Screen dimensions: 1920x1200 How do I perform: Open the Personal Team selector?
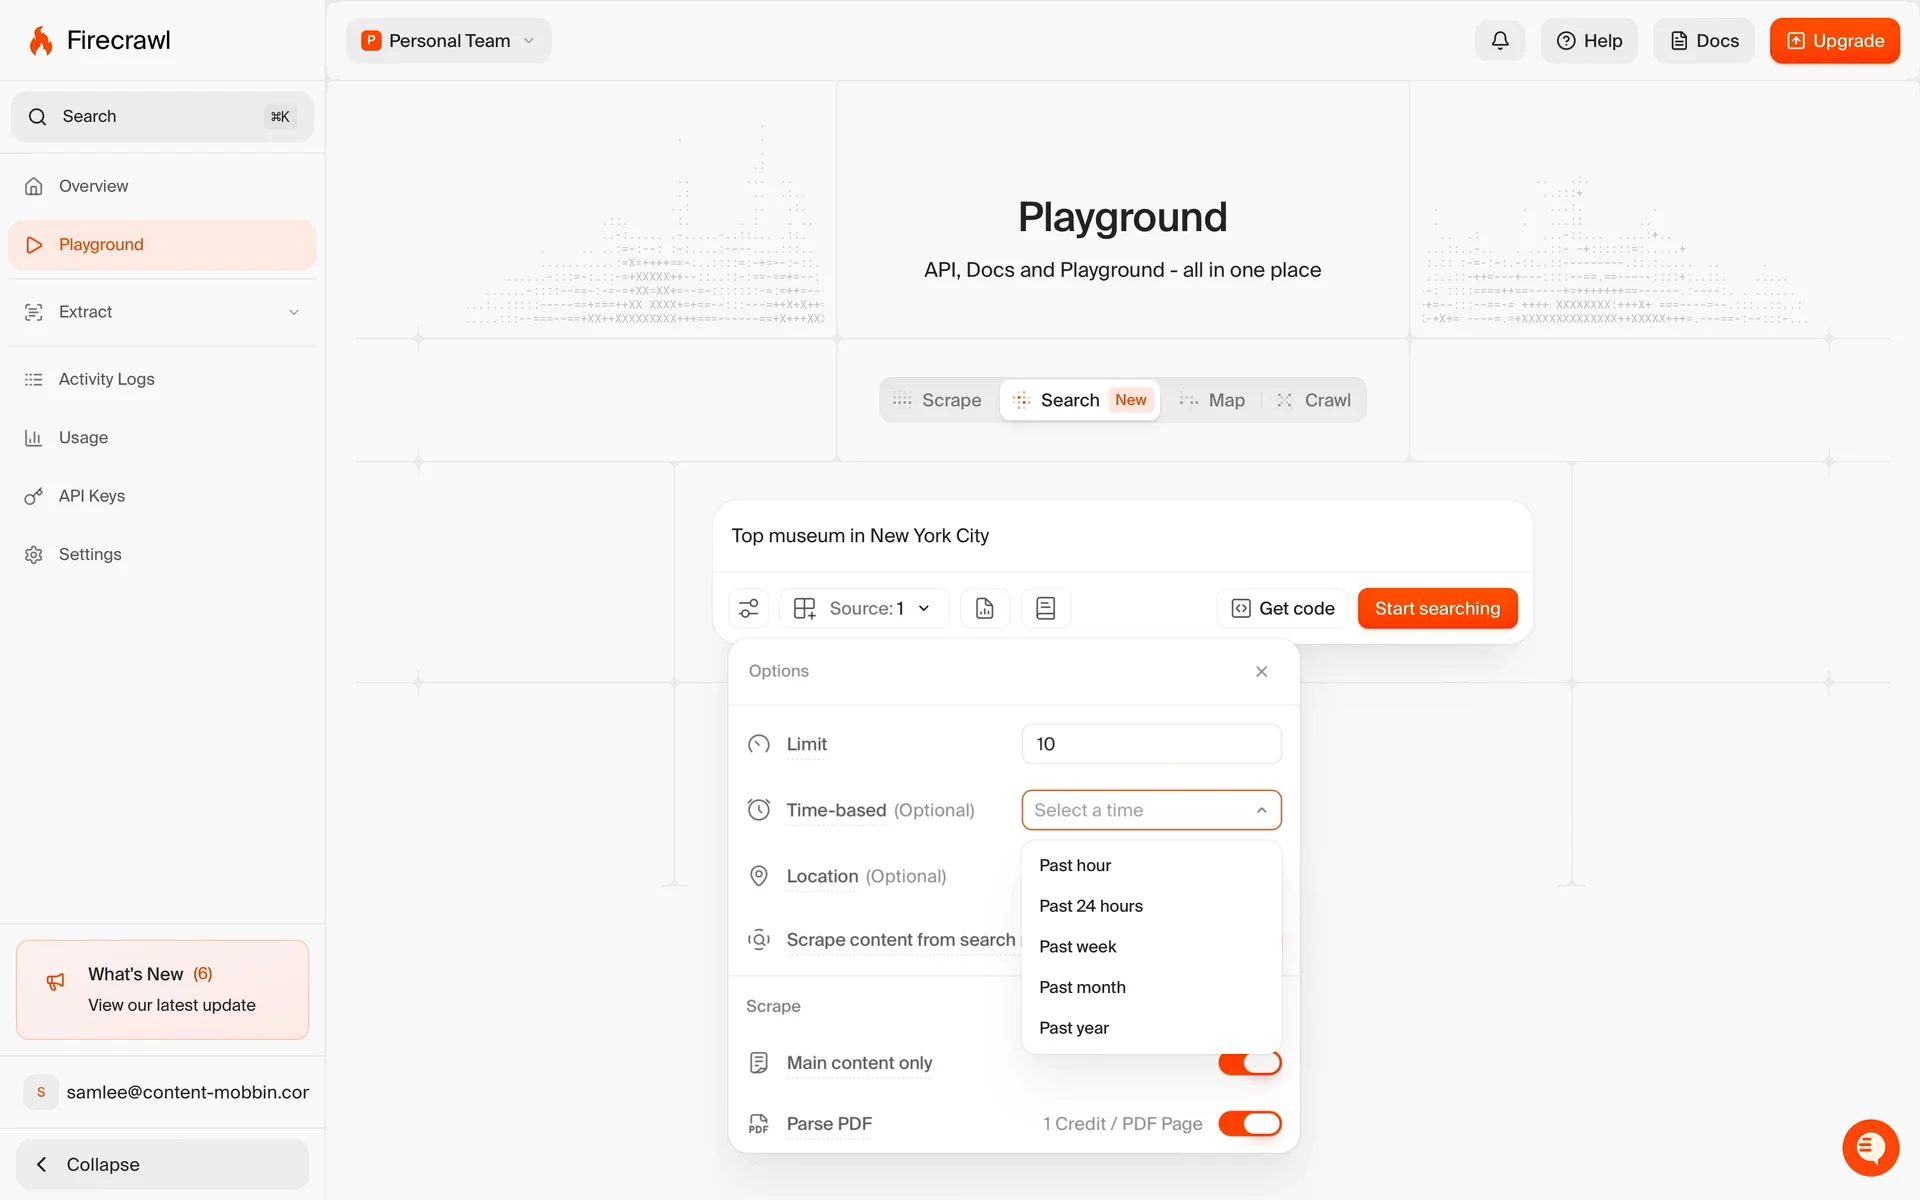coord(449,41)
